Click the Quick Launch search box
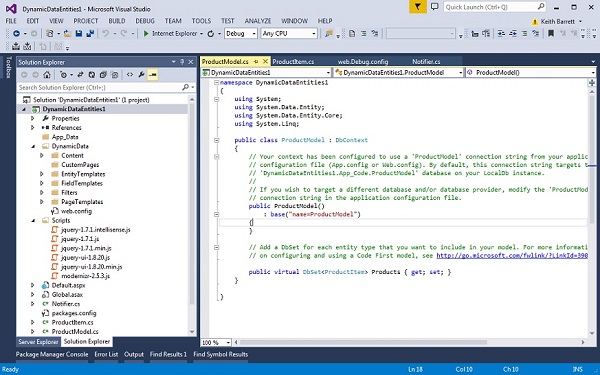The width and height of the screenshot is (600, 375). (494, 7)
